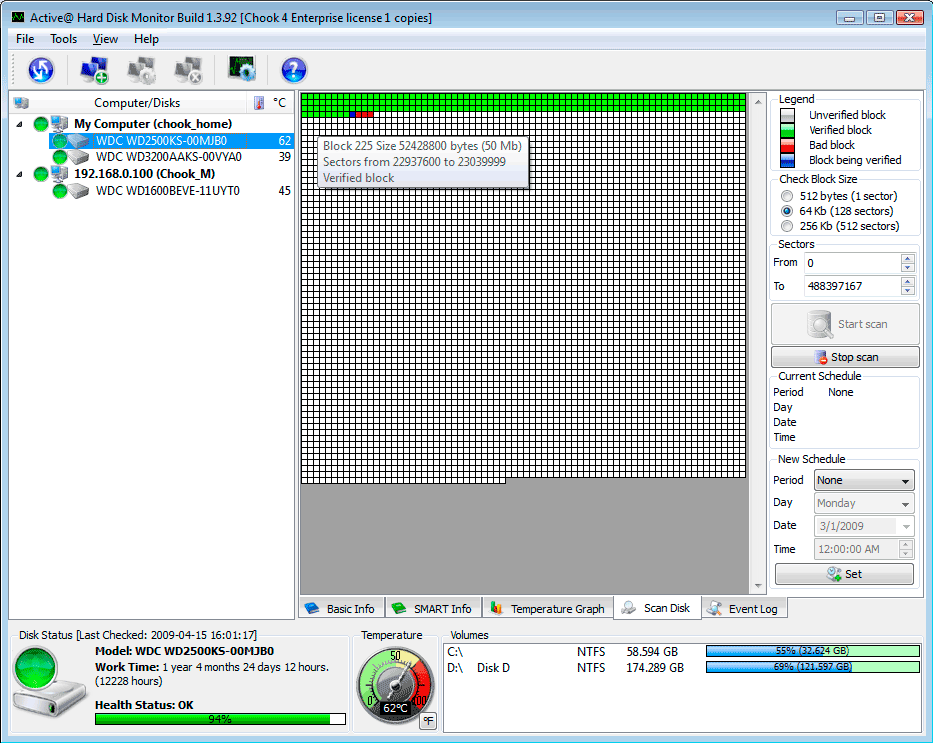Collapse the 192.168.0.100 (Chook_M) node
Image resolution: width=934 pixels, height=744 pixels.
21,174
